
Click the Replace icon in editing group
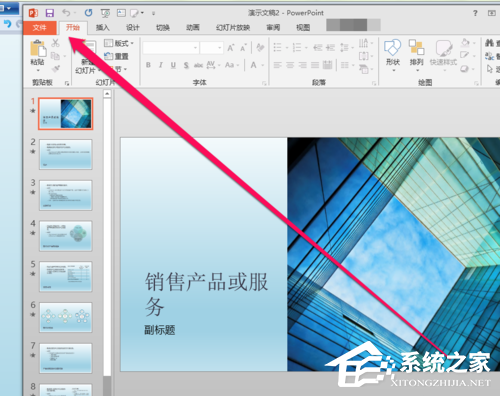489,56
